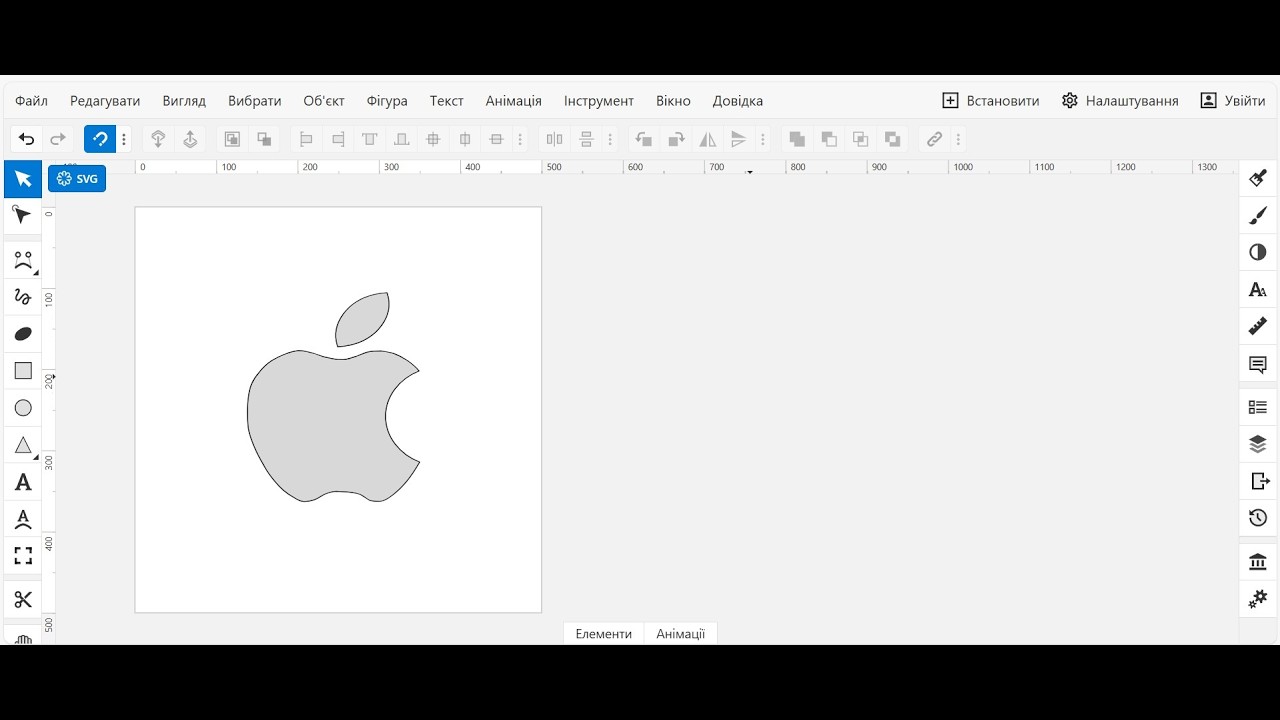This screenshot has width=1280, height=720.
Task: Open the Довідка menu
Action: [738, 101]
